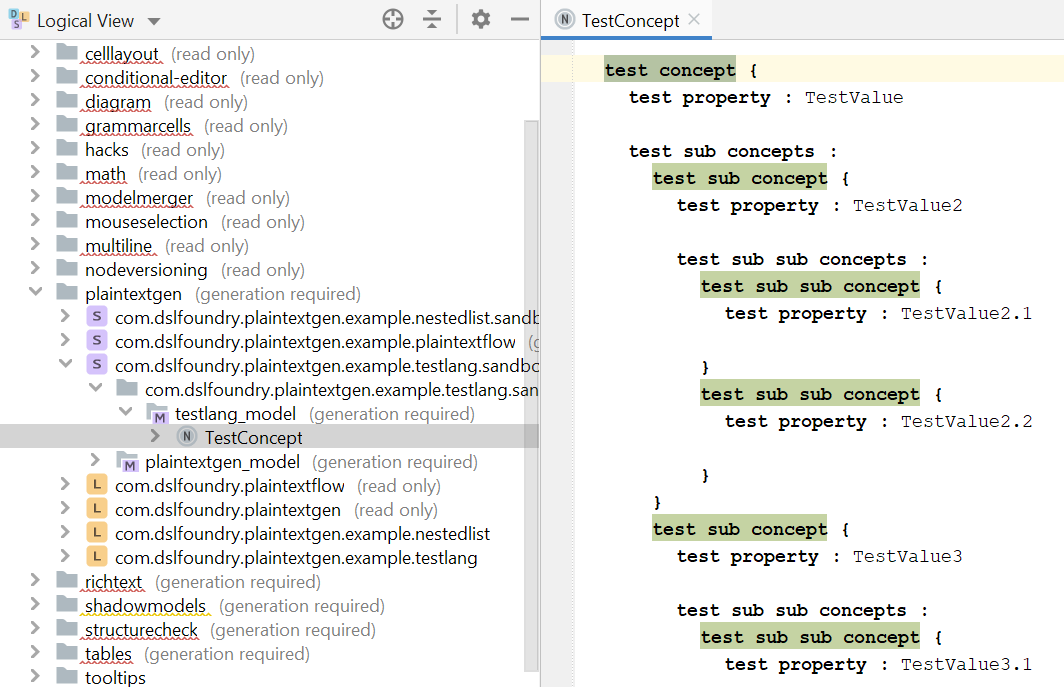Click the locate/select opened file target icon
Viewport: 1064px width, 687px height.
click(393, 20)
